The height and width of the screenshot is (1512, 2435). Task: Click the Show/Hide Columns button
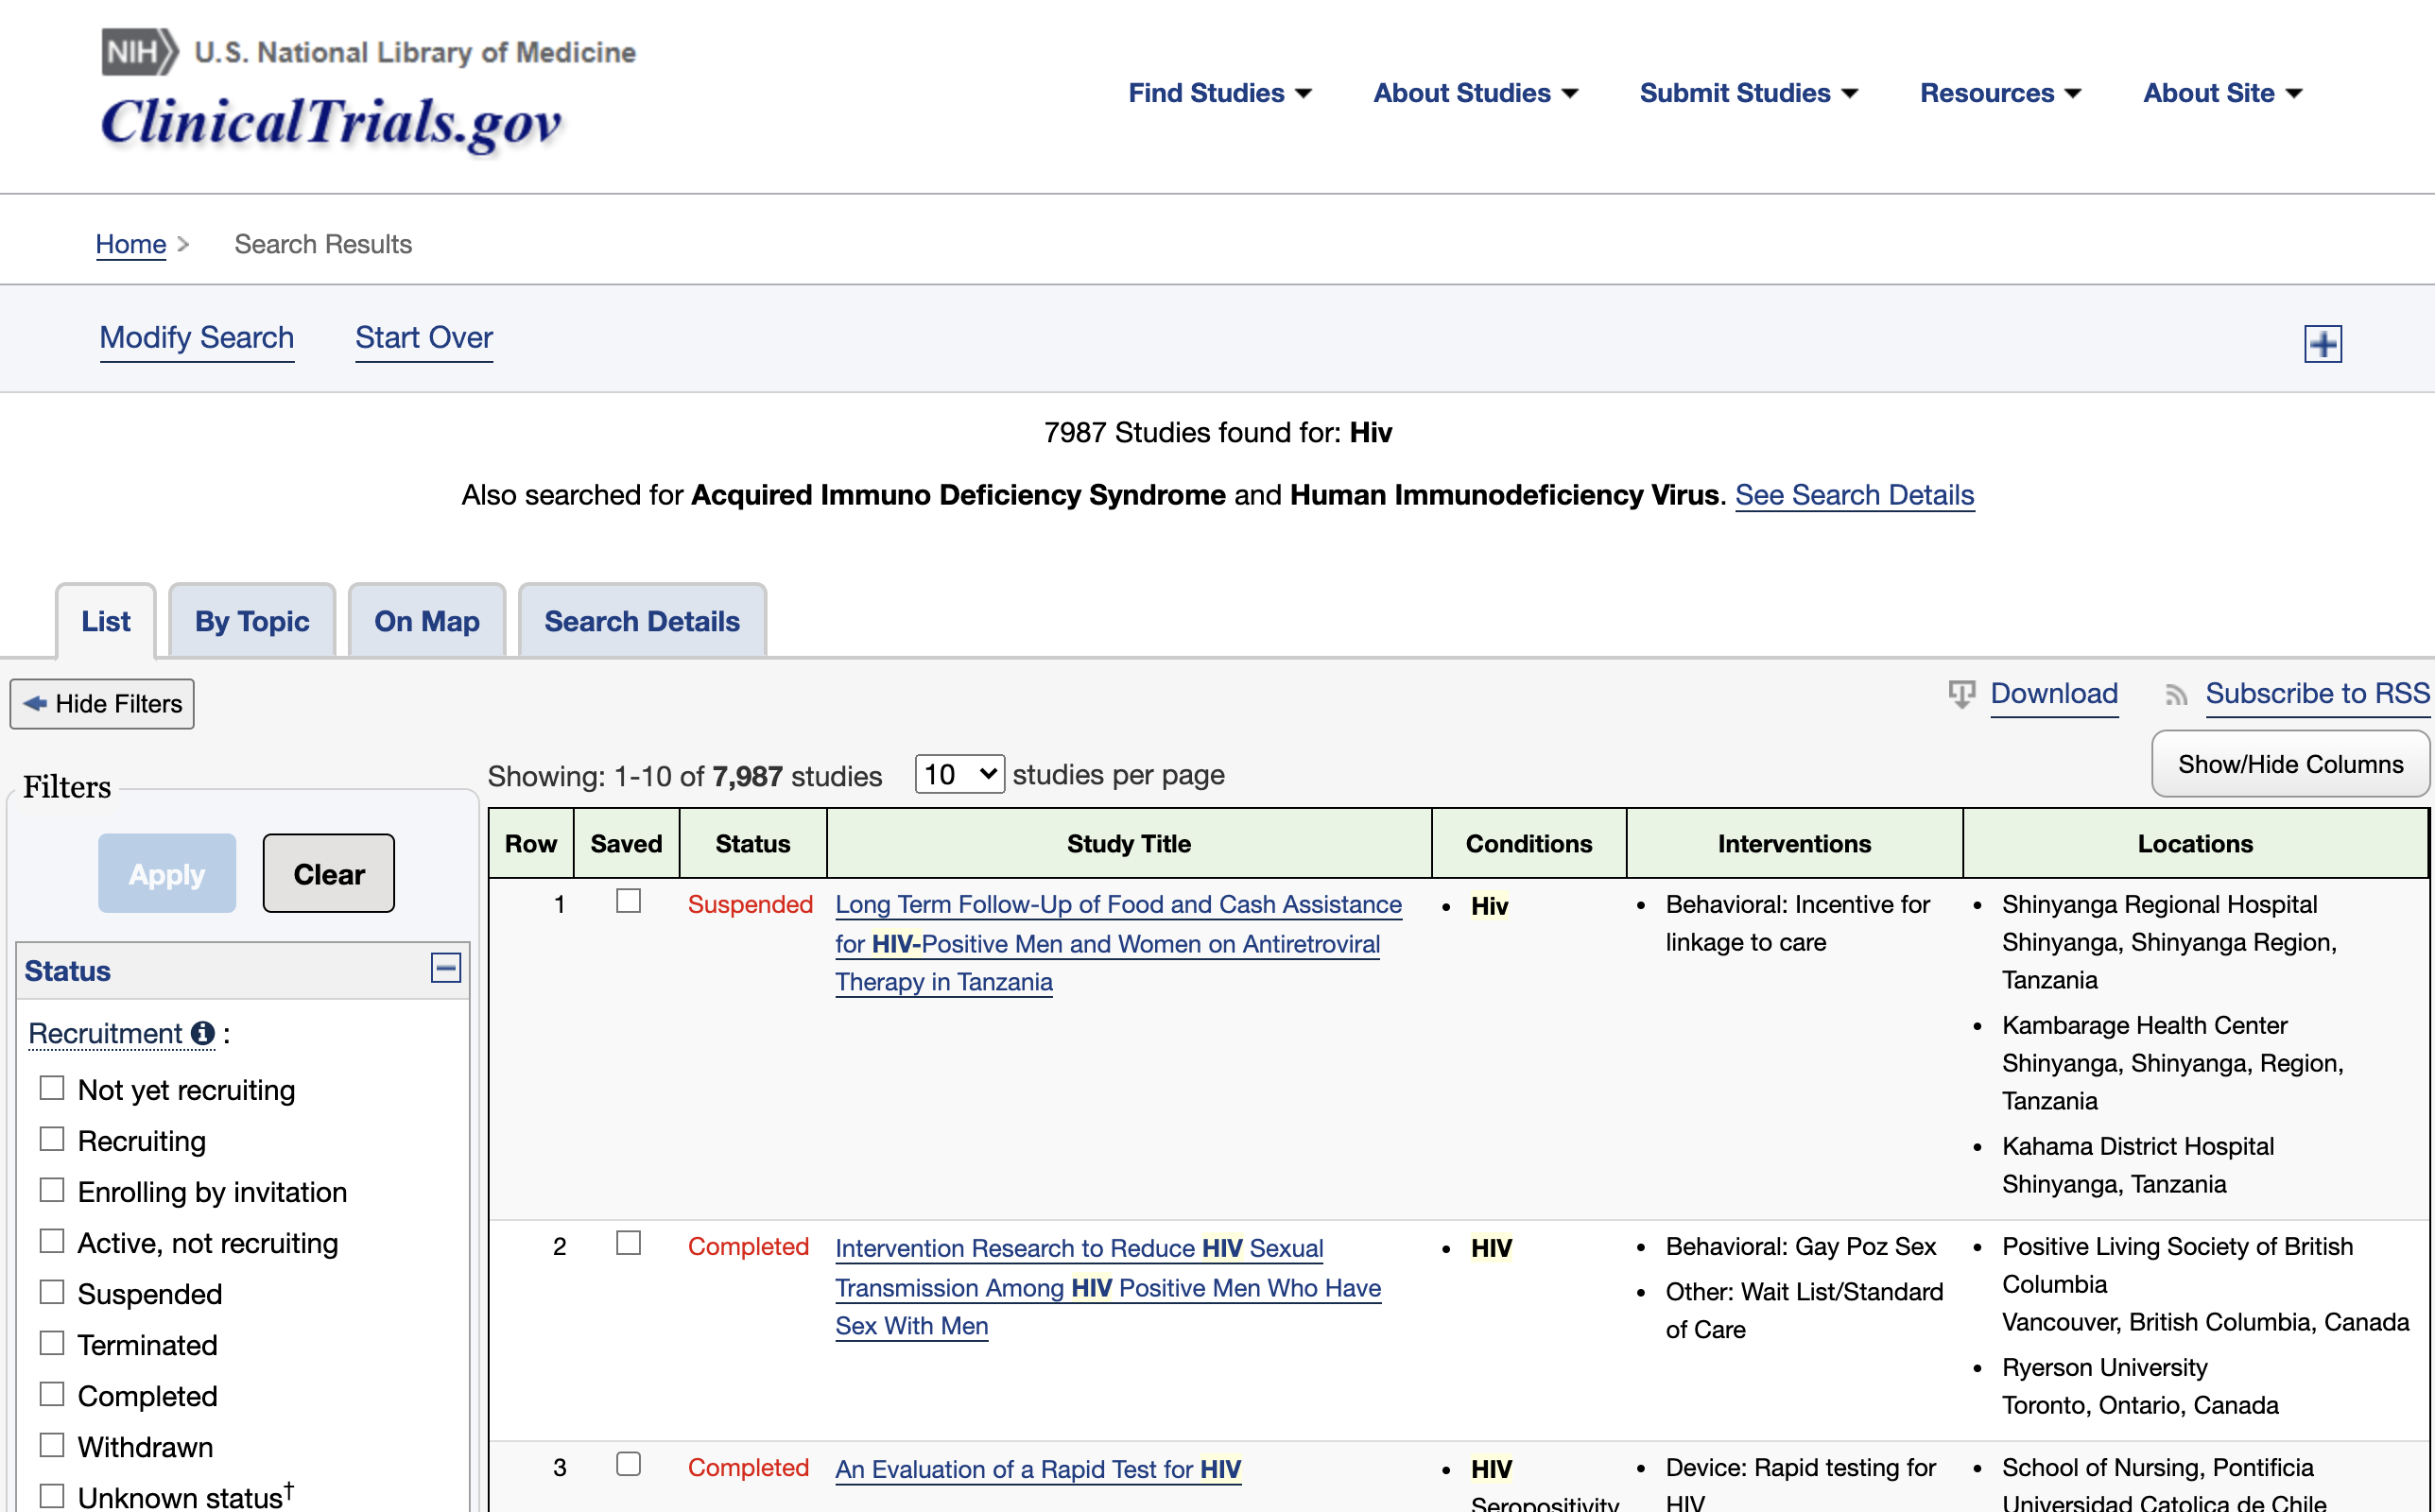2290,765
